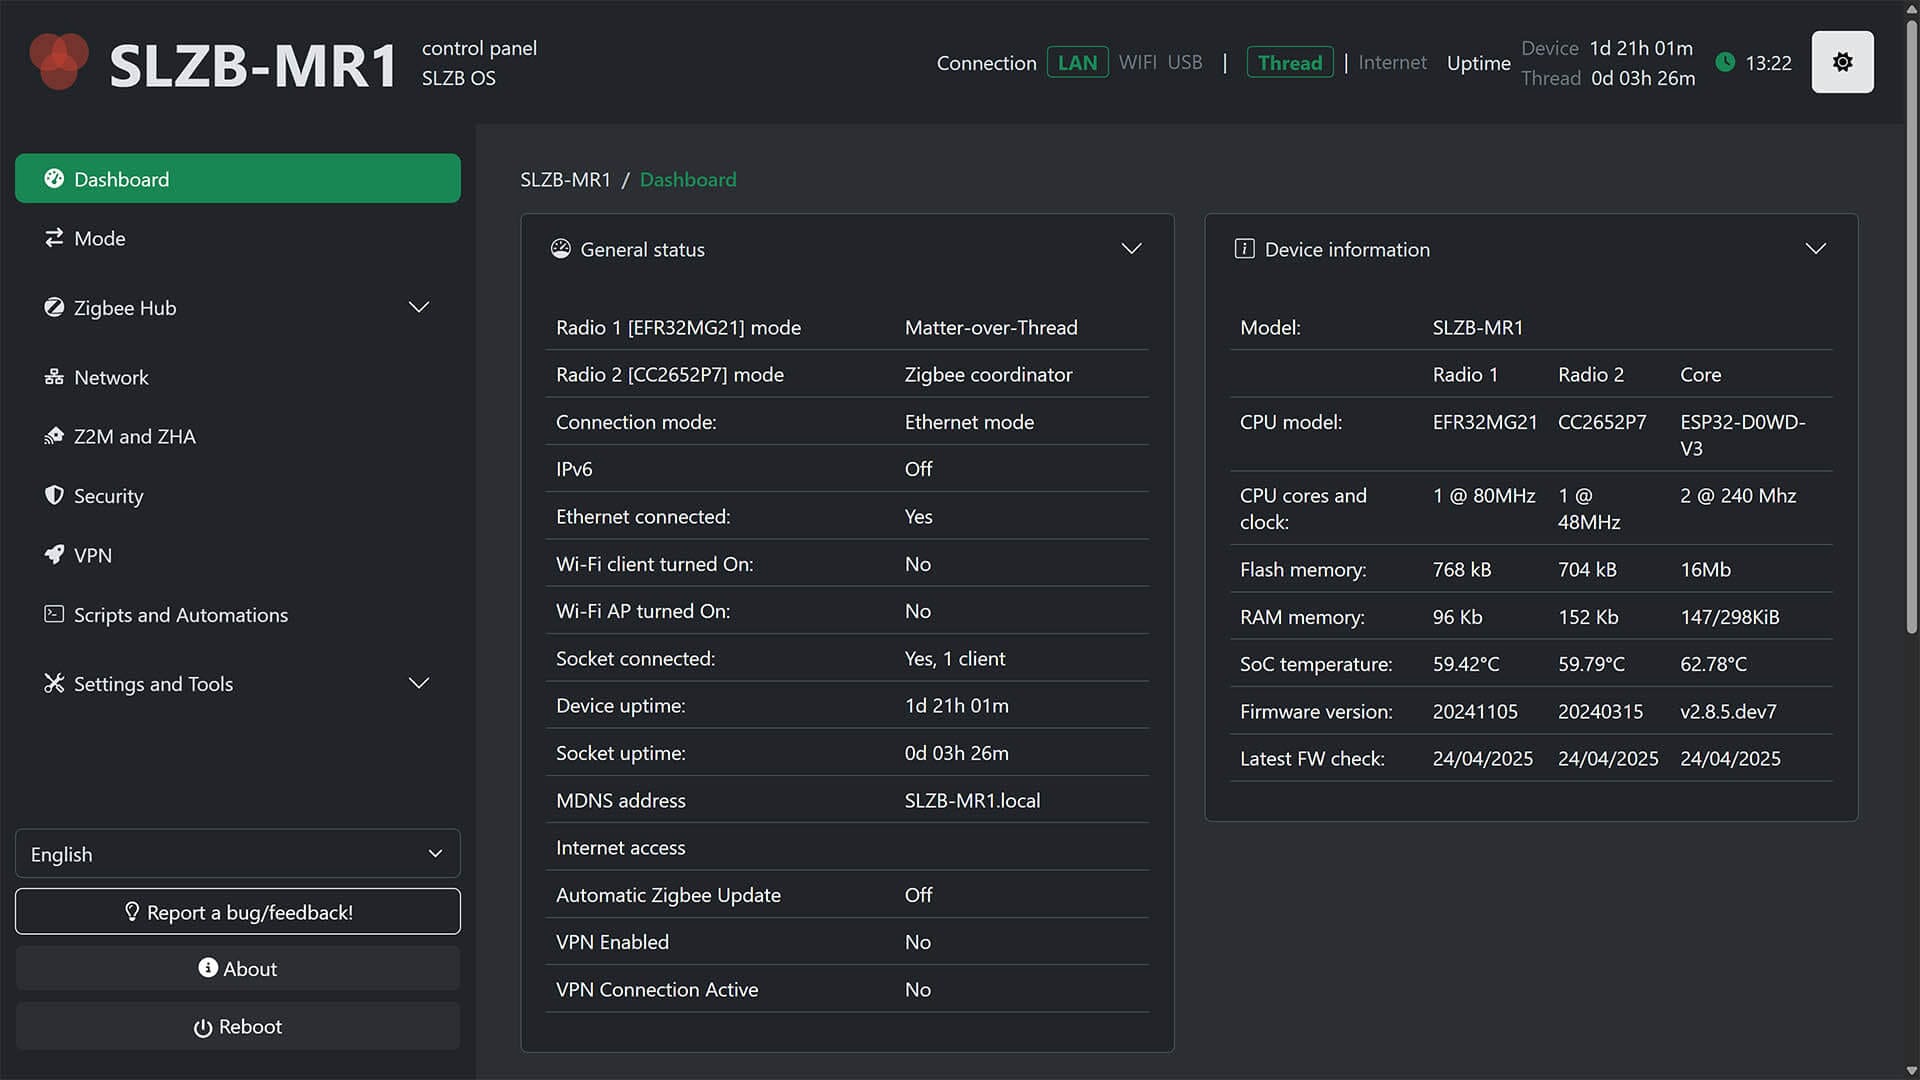Select the LAN connection indicator
Viewport: 1920px width, 1080px height.
coord(1077,62)
